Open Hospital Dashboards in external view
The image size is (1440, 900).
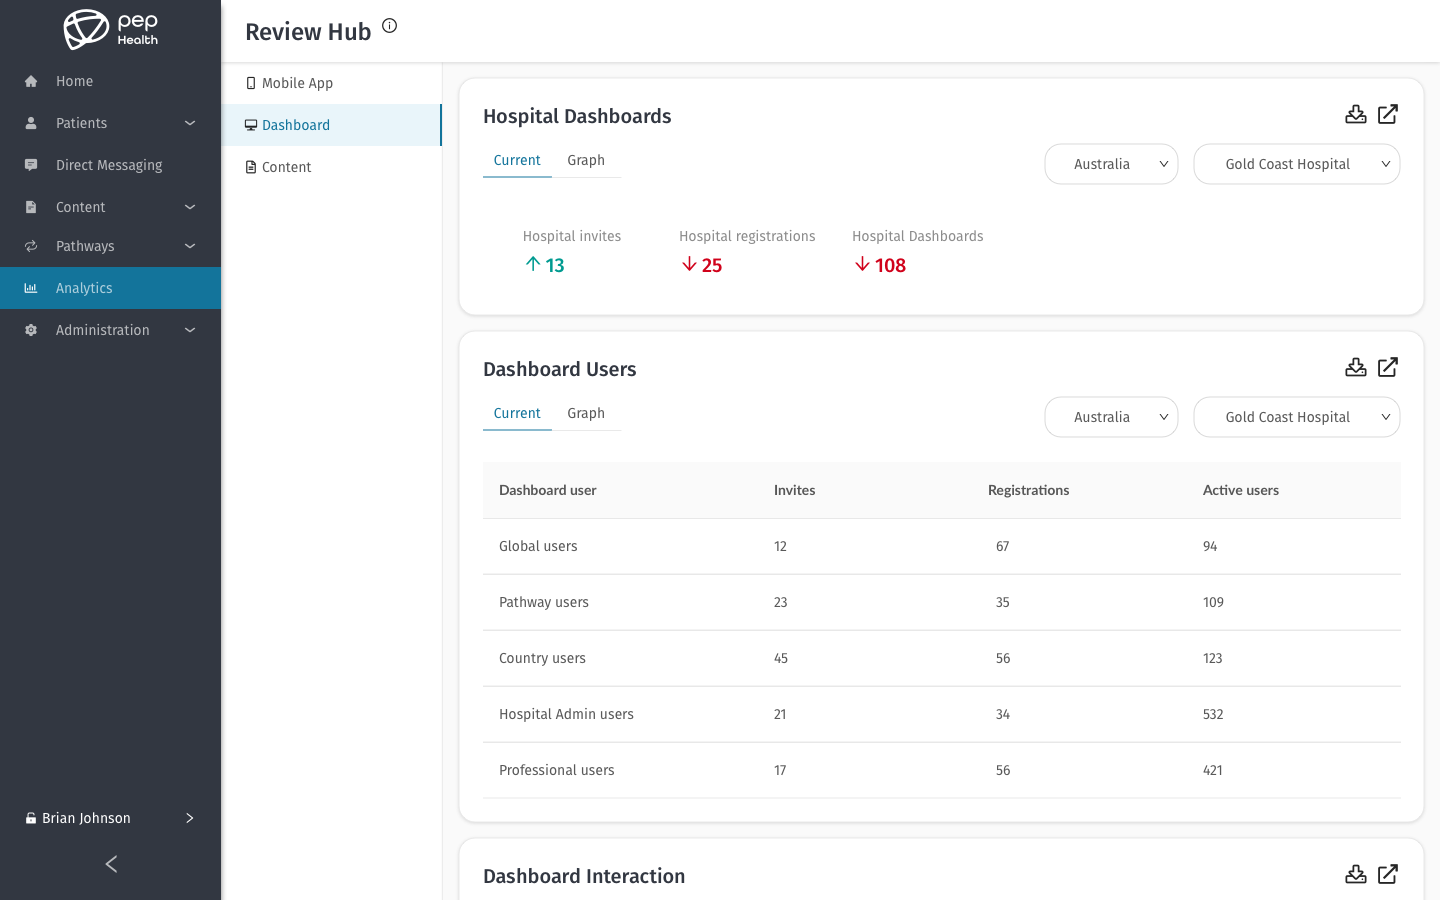pos(1388,114)
